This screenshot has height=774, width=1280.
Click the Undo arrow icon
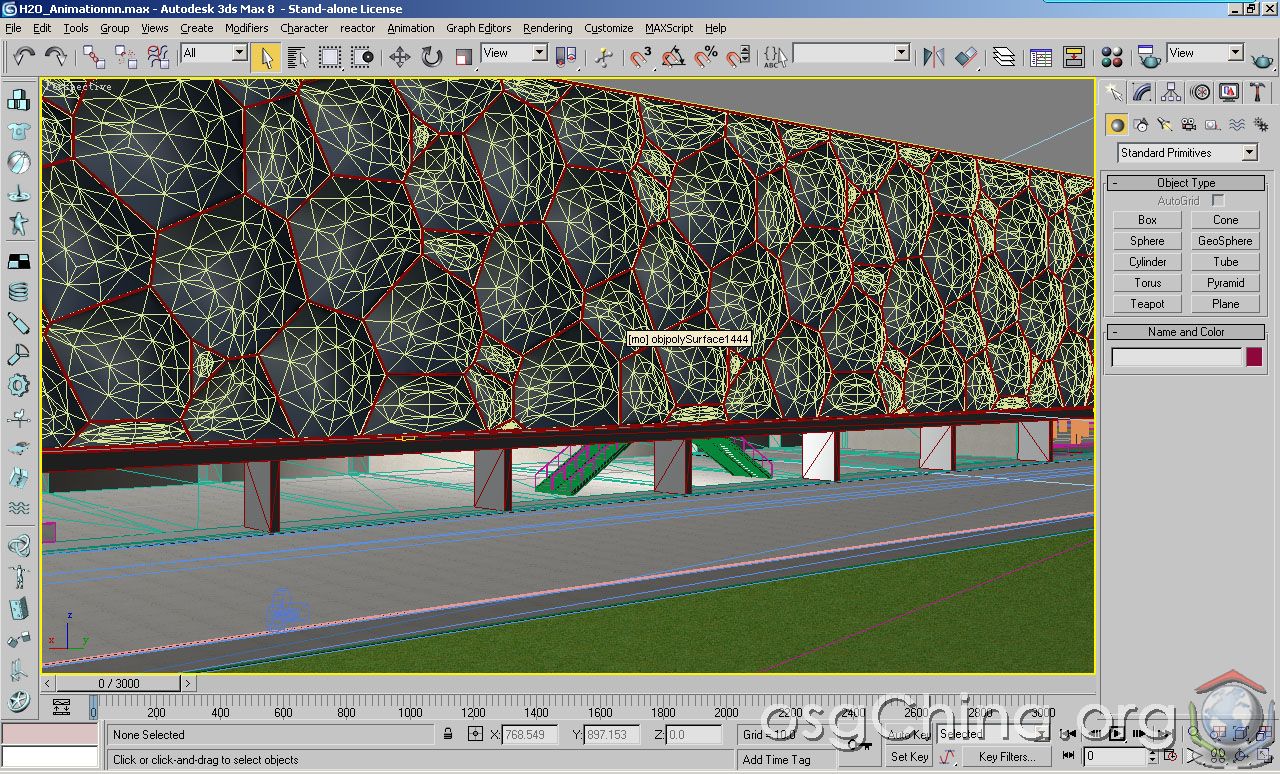[x=24, y=56]
